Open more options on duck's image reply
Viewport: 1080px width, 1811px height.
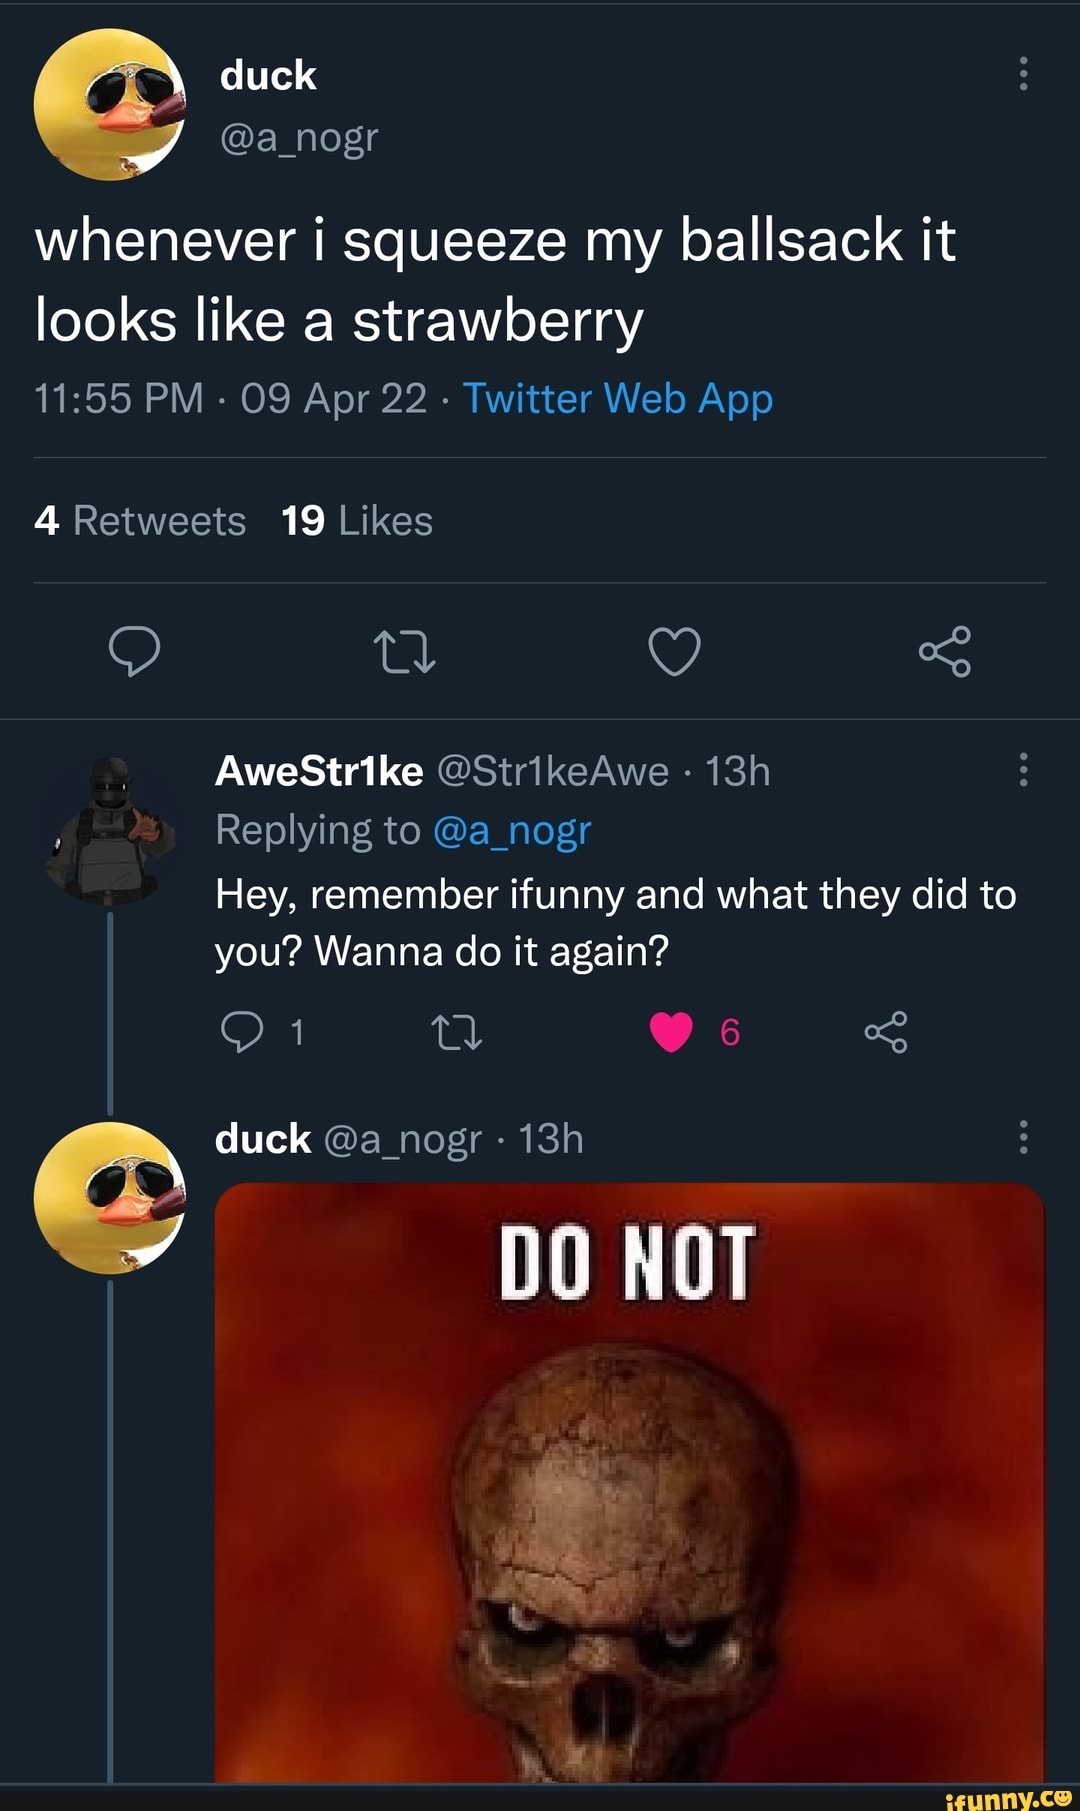tap(1022, 1138)
